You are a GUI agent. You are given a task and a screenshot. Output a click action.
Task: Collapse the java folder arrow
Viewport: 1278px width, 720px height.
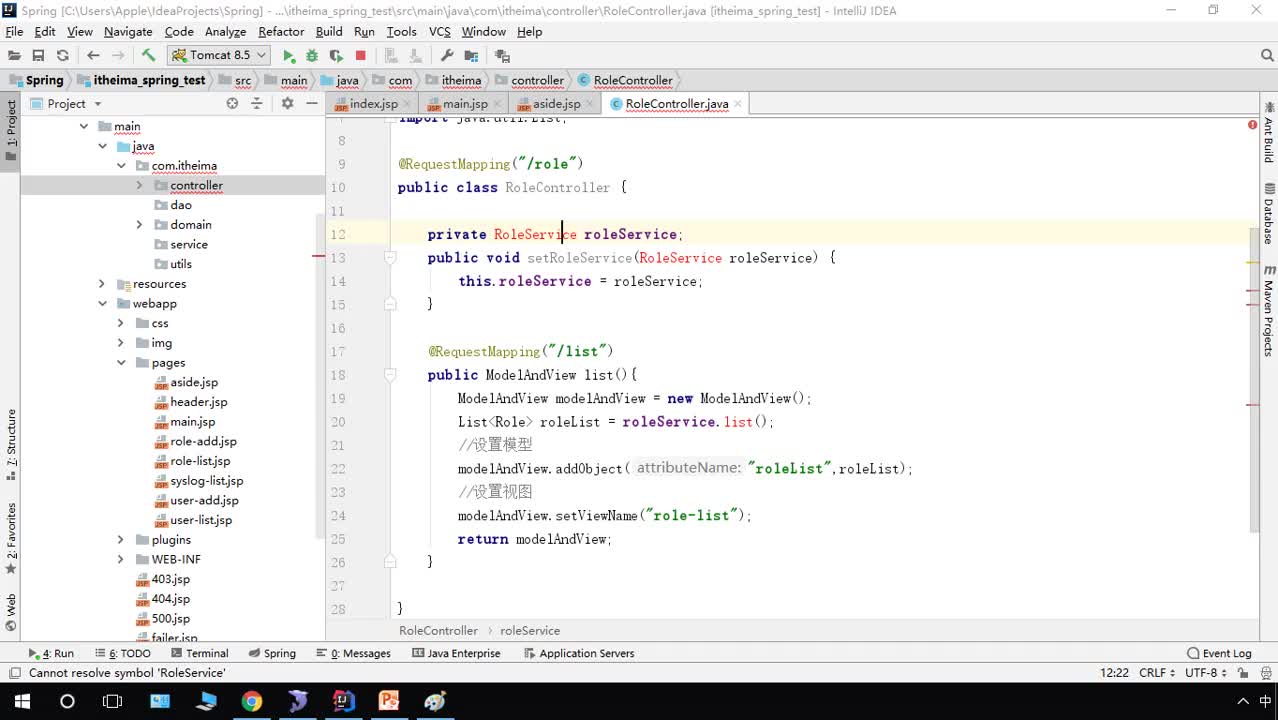pyautogui.click(x=102, y=146)
